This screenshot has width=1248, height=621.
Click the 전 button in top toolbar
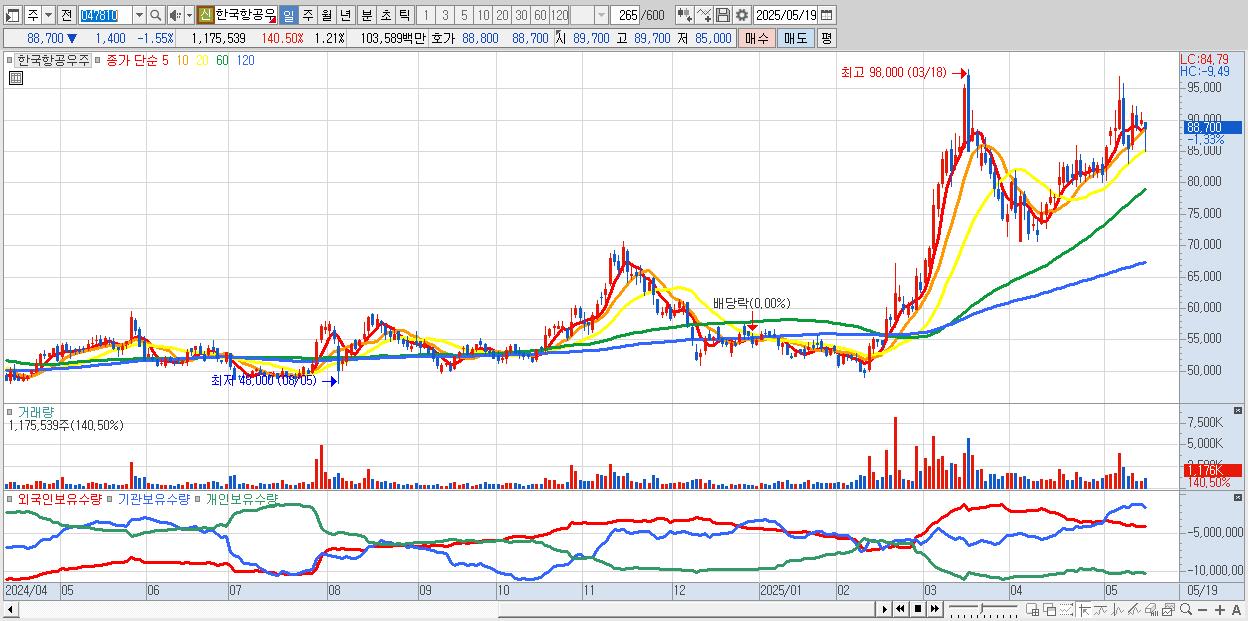[x=67, y=15]
